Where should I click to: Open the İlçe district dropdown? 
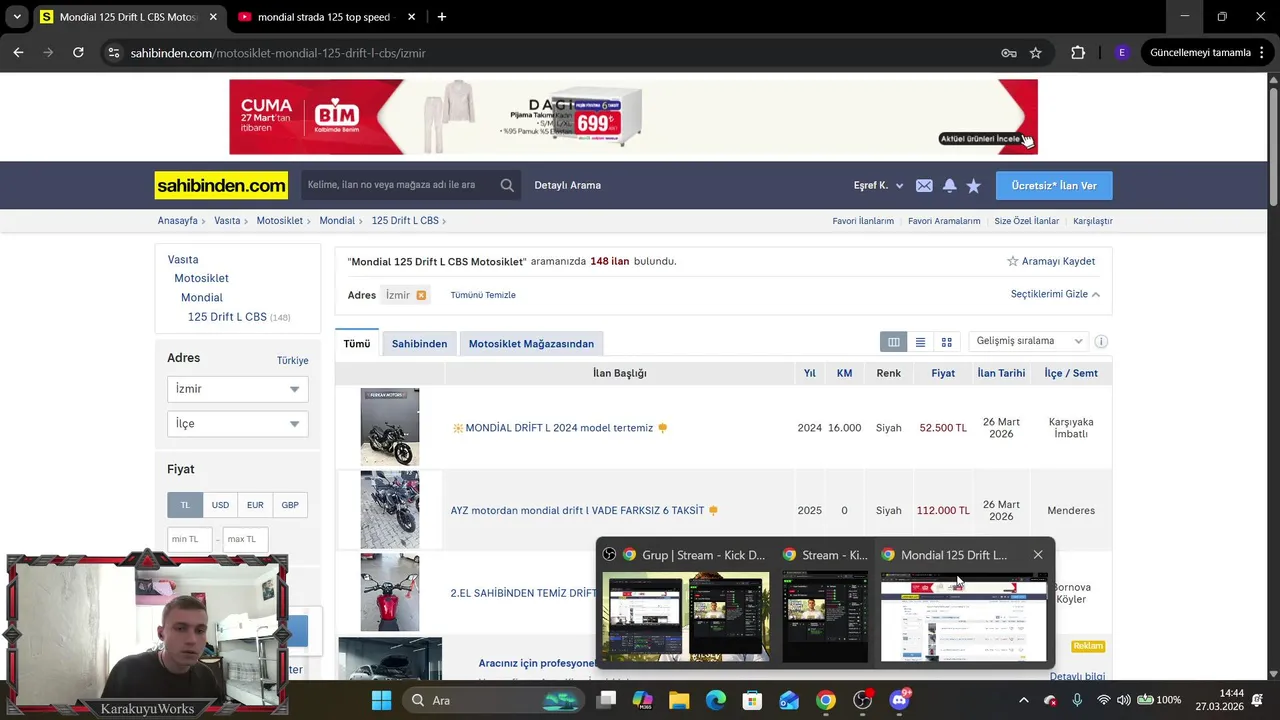[x=238, y=424]
